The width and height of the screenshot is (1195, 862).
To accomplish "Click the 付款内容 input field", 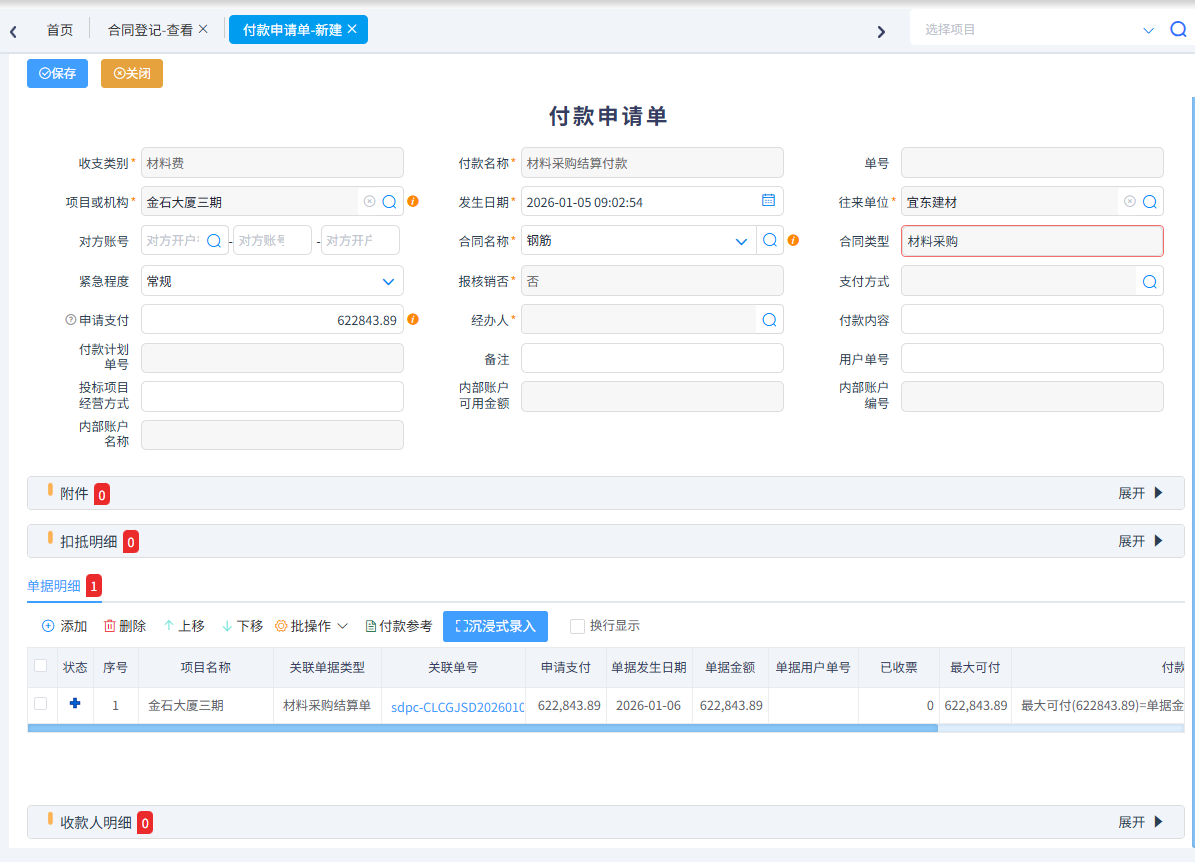I will tap(1032, 320).
